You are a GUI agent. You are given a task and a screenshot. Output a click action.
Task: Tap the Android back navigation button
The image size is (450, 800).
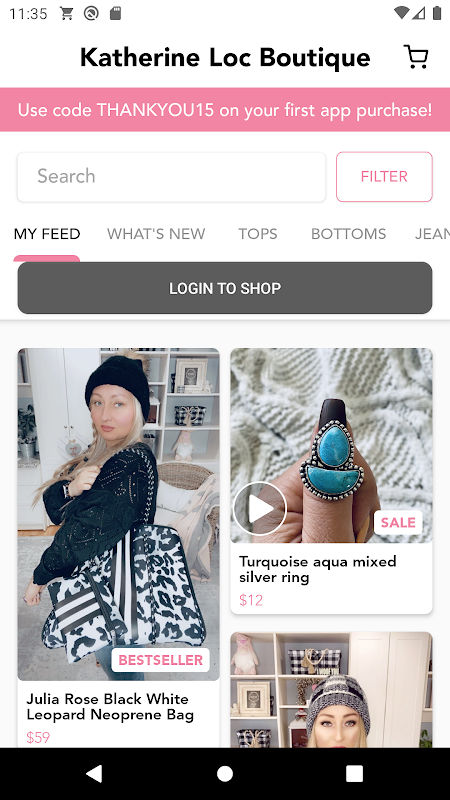[x=94, y=773]
